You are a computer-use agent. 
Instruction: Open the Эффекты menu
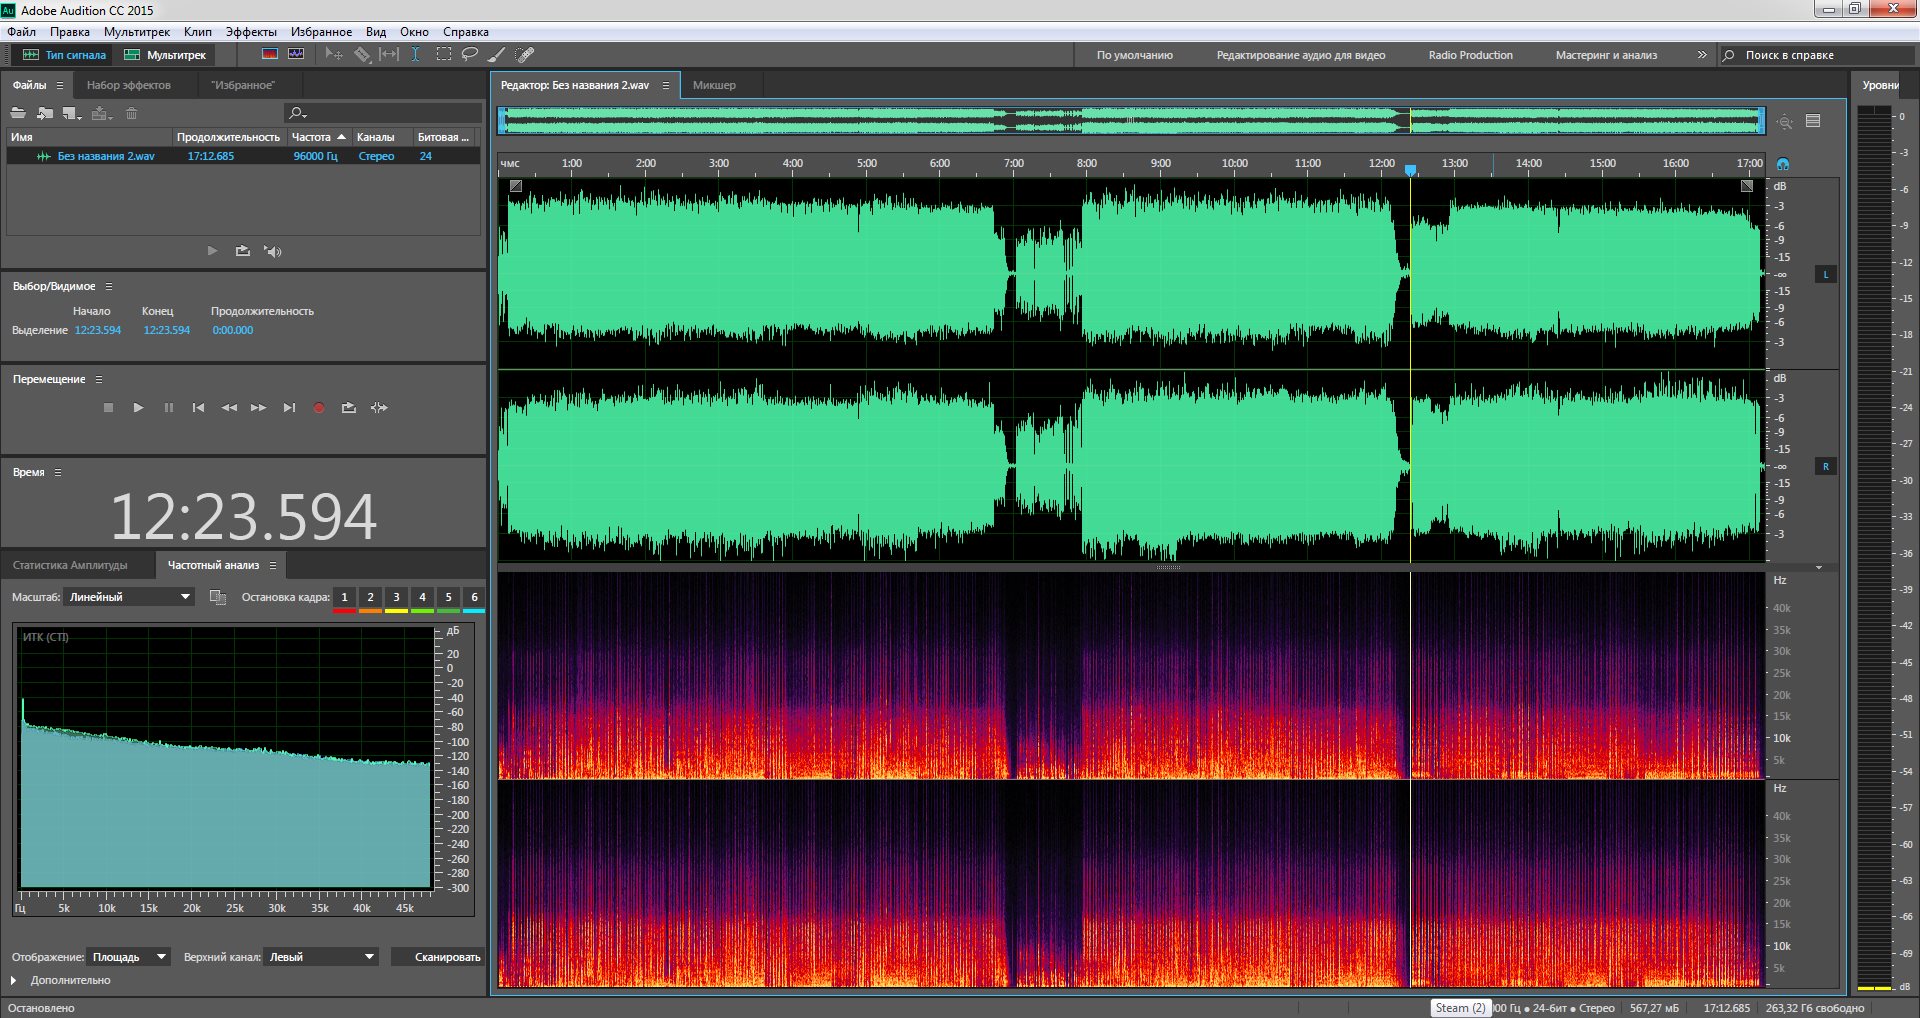[x=250, y=32]
